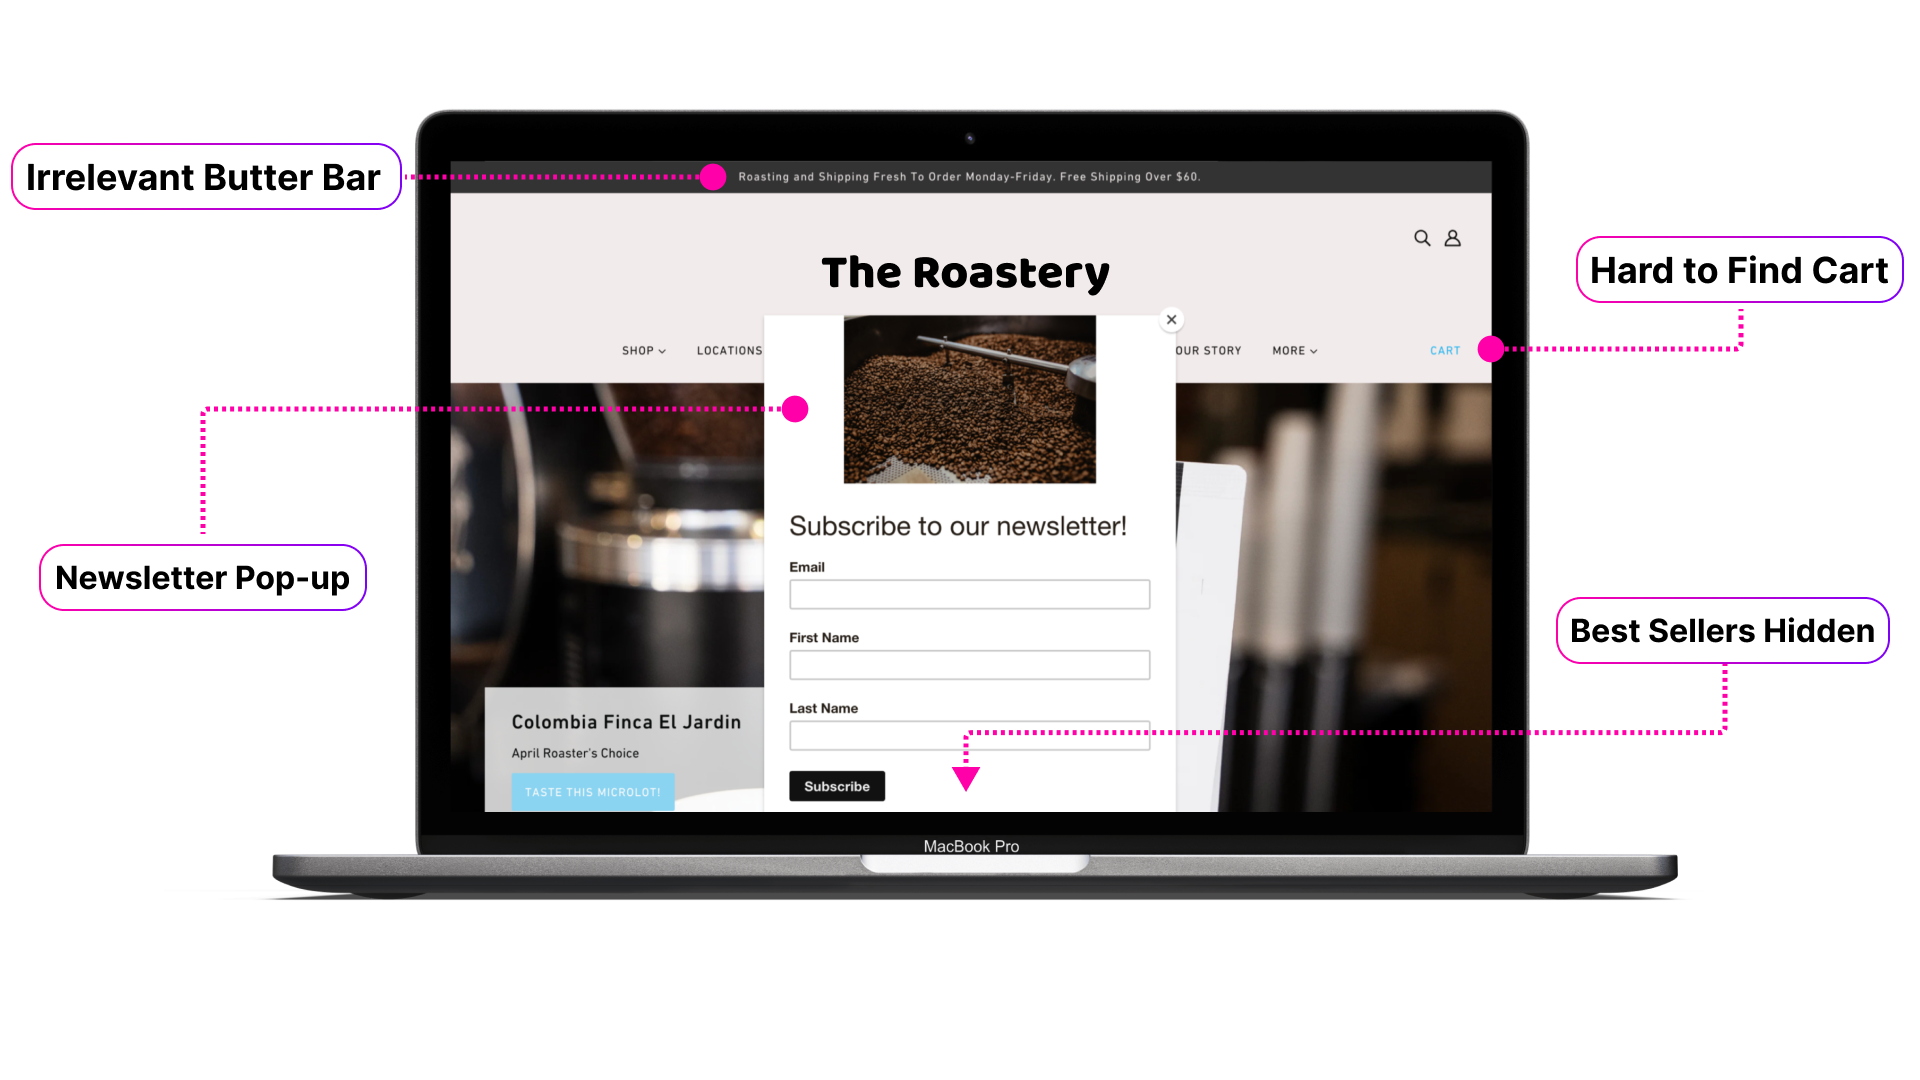Expand the SHOP dropdown menu
Screen dimensions: 1920x1080
coord(644,349)
